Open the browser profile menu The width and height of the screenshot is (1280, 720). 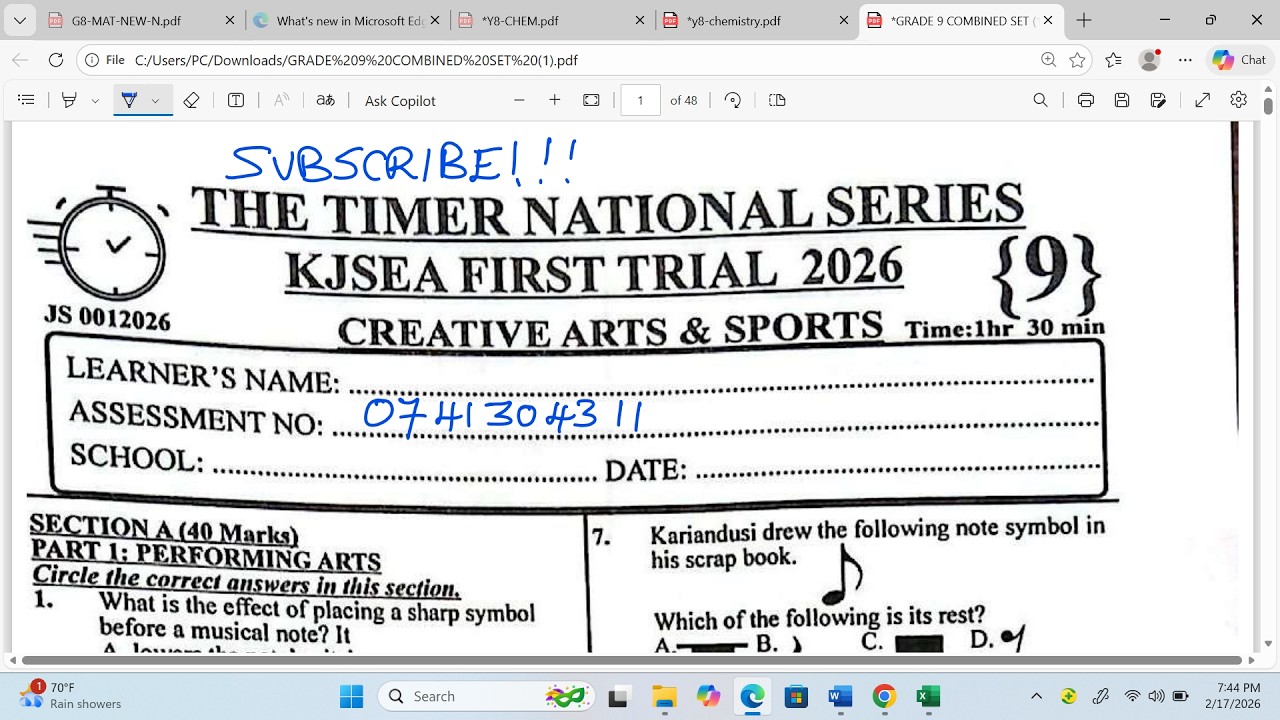point(1150,60)
